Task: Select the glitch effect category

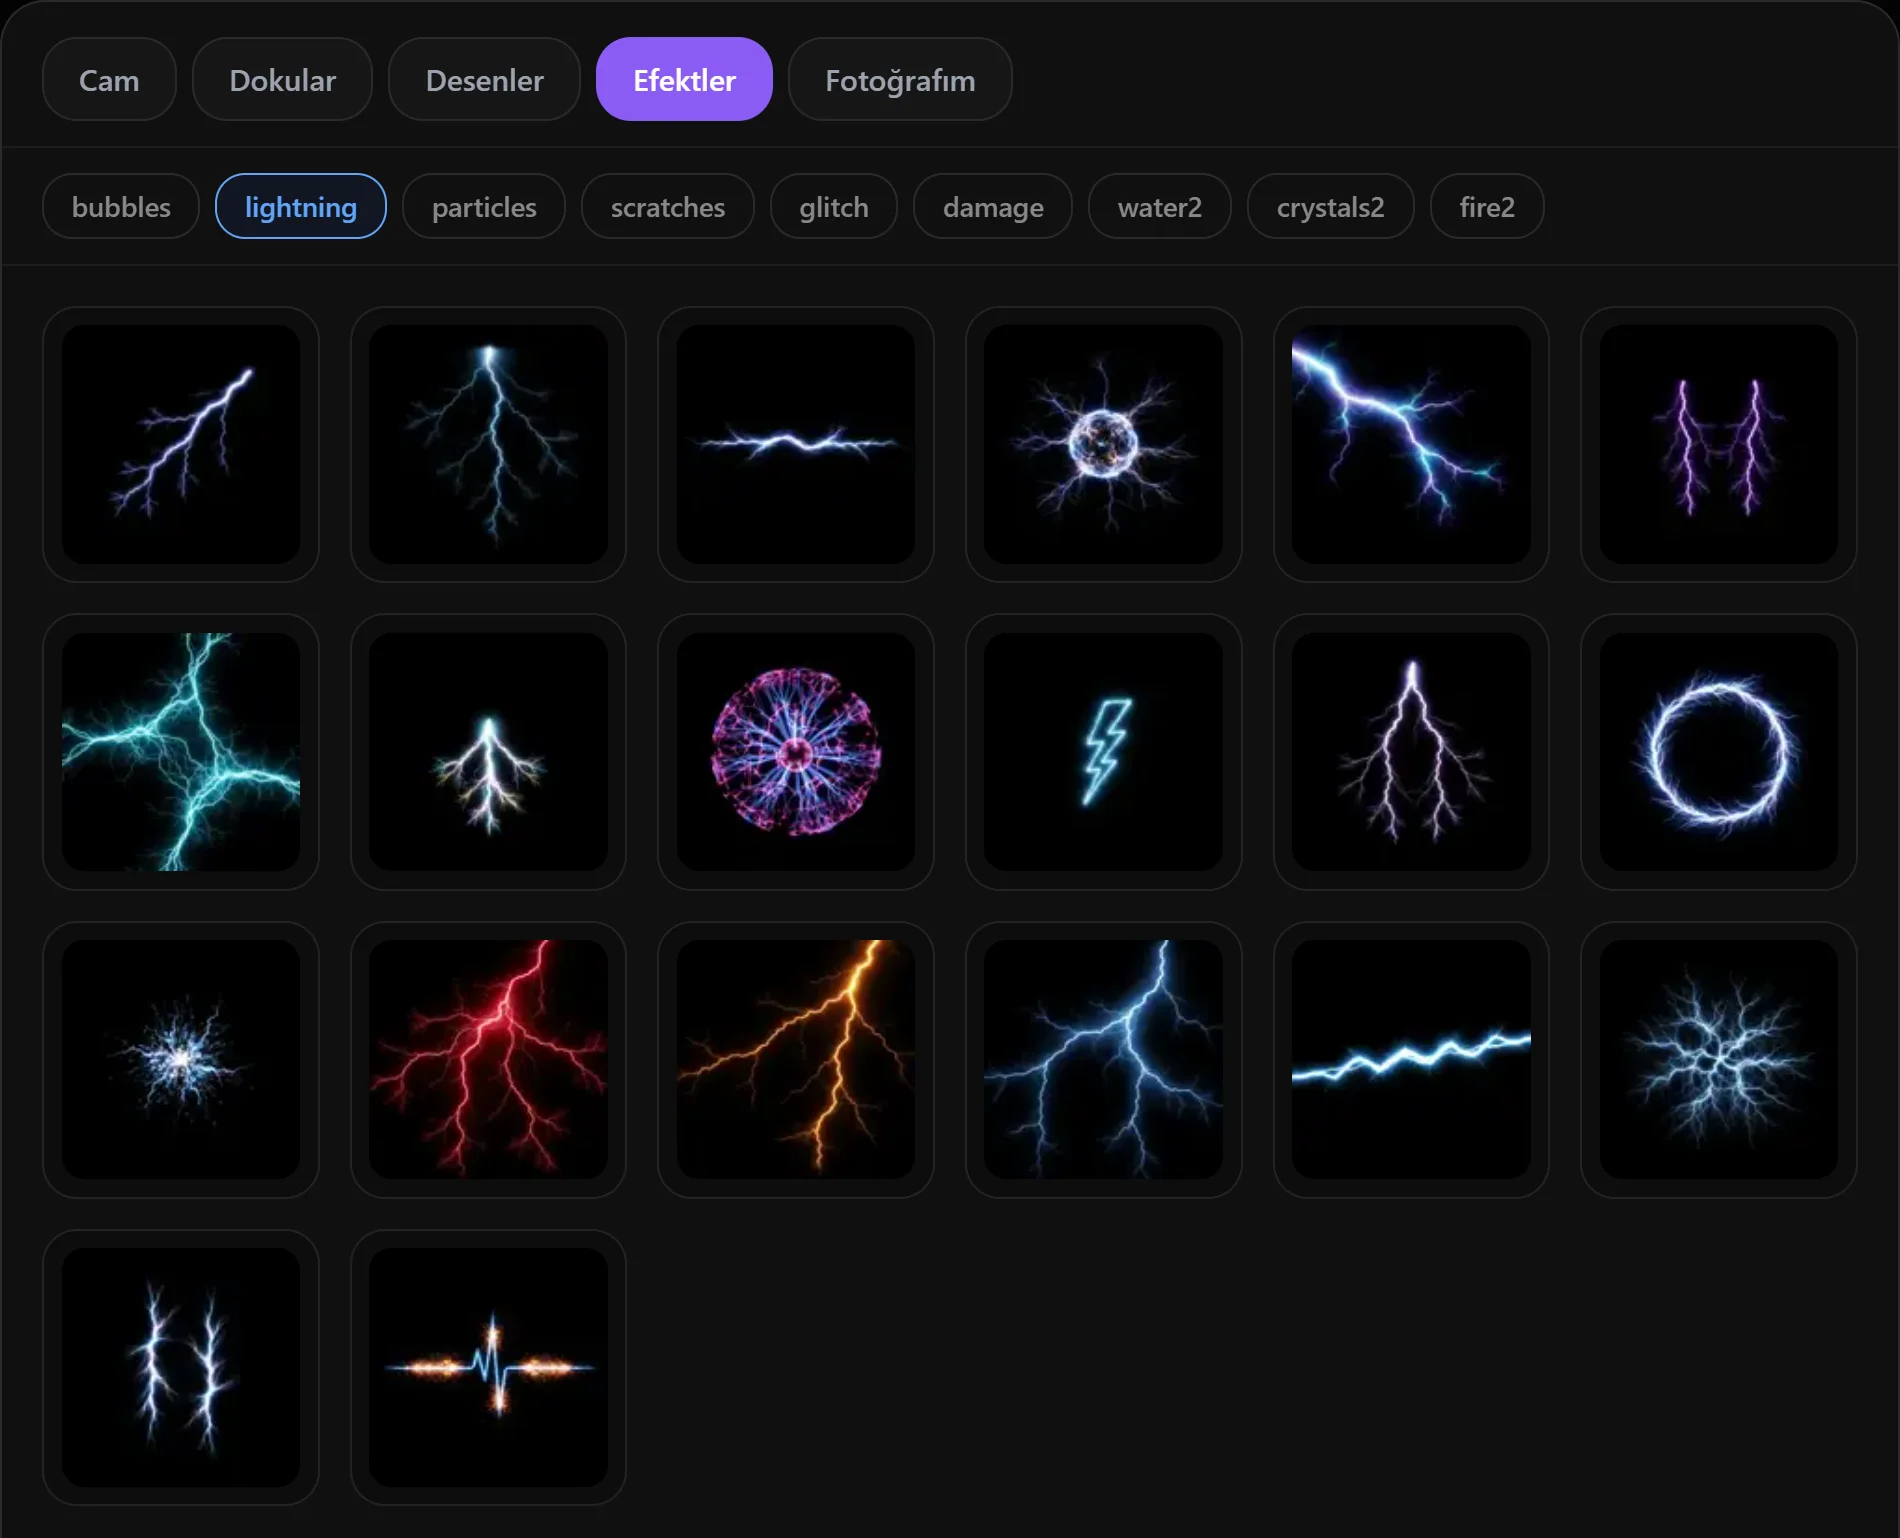Action: [x=833, y=206]
